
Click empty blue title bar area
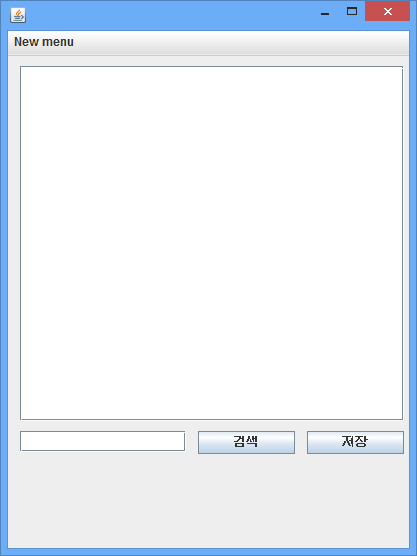pyautogui.click(x=170, y=15)
